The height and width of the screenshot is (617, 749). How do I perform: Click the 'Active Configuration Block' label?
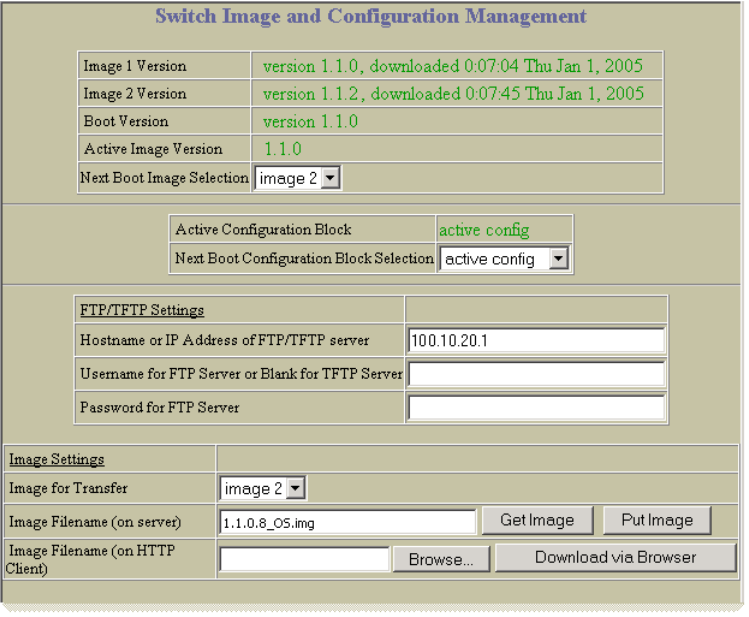pyautogui.click(x=263, y=230)
